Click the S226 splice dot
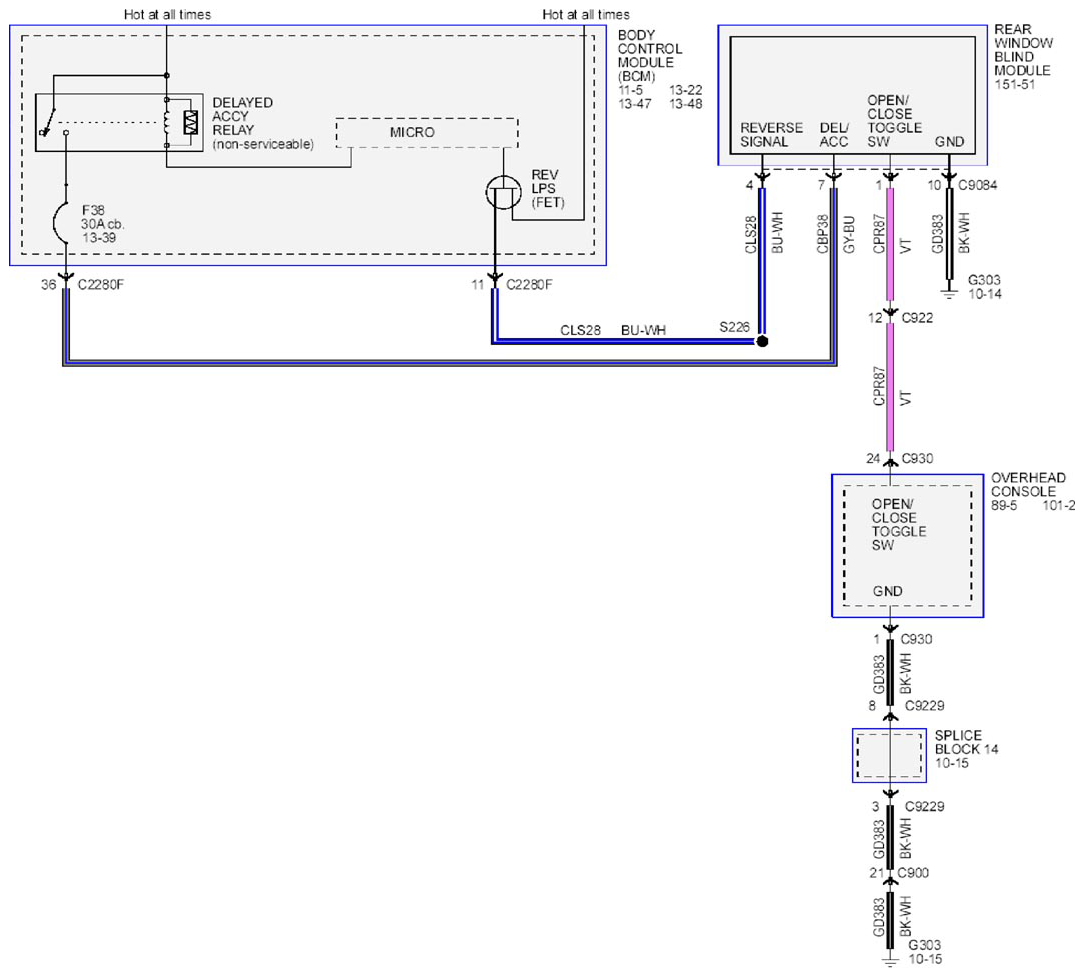1084x977 pixels. (762, 341)
